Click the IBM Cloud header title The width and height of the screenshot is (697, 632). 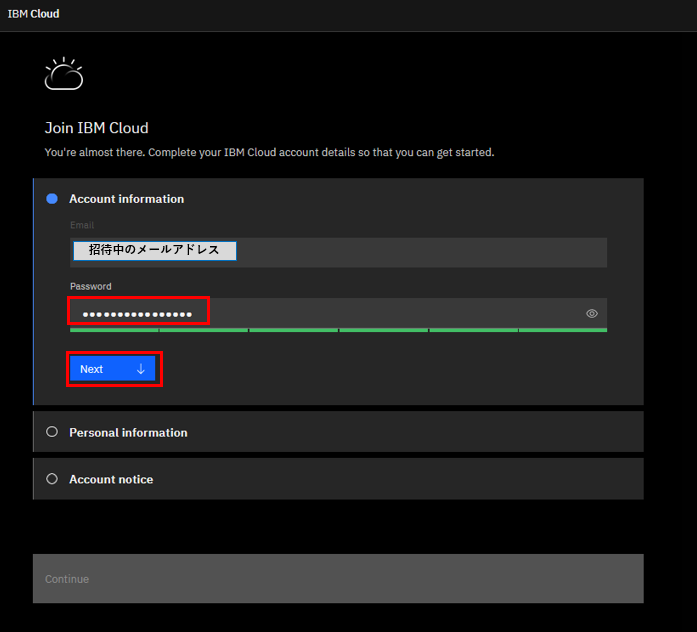[x=33, y=14]
